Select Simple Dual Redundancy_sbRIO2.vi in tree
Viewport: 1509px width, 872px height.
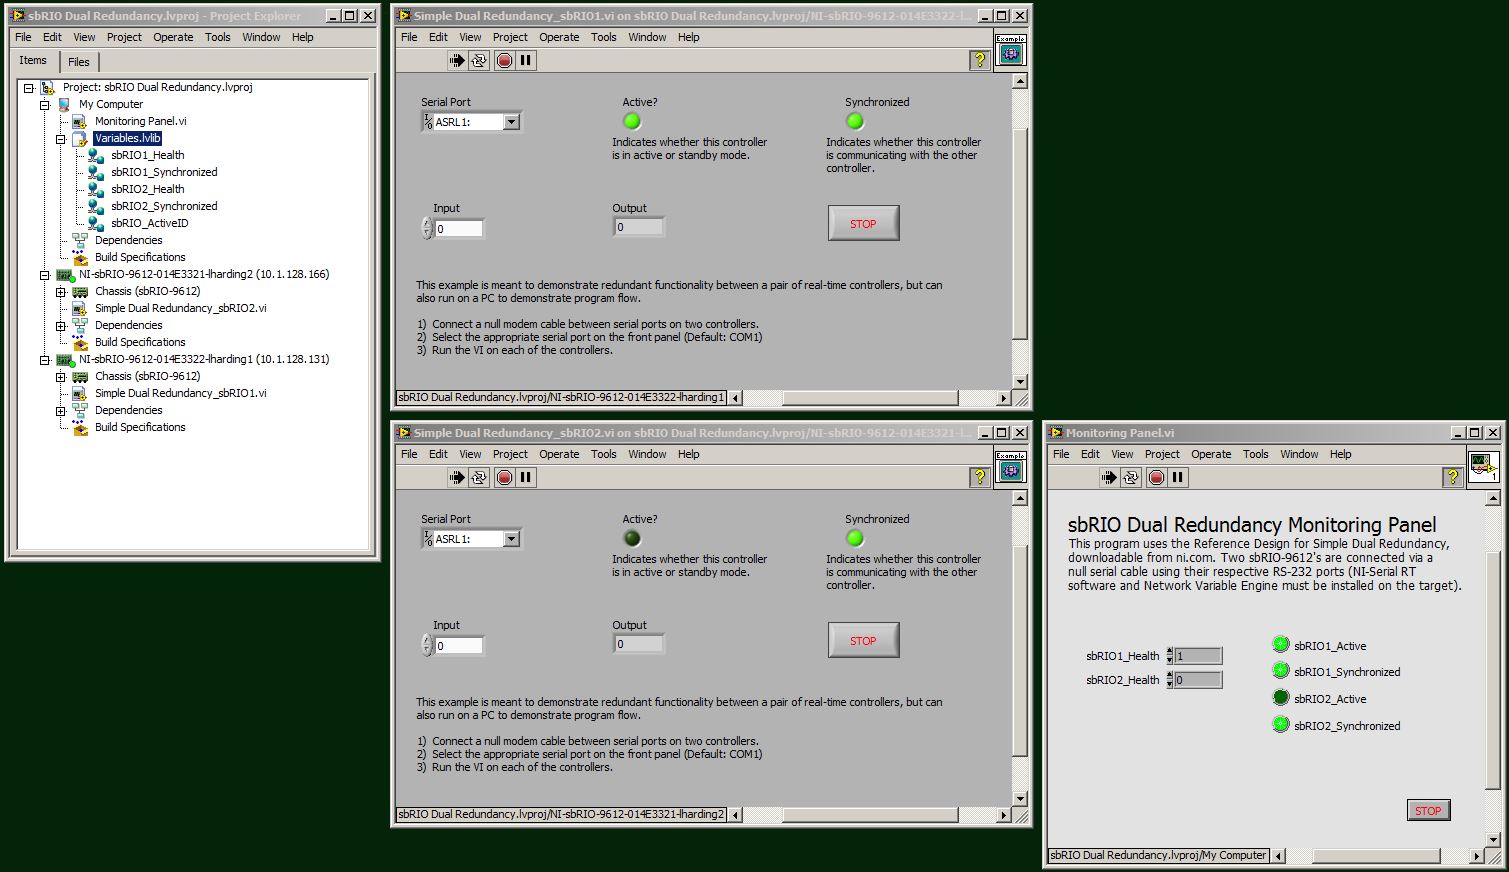click(x=181, y=308)
